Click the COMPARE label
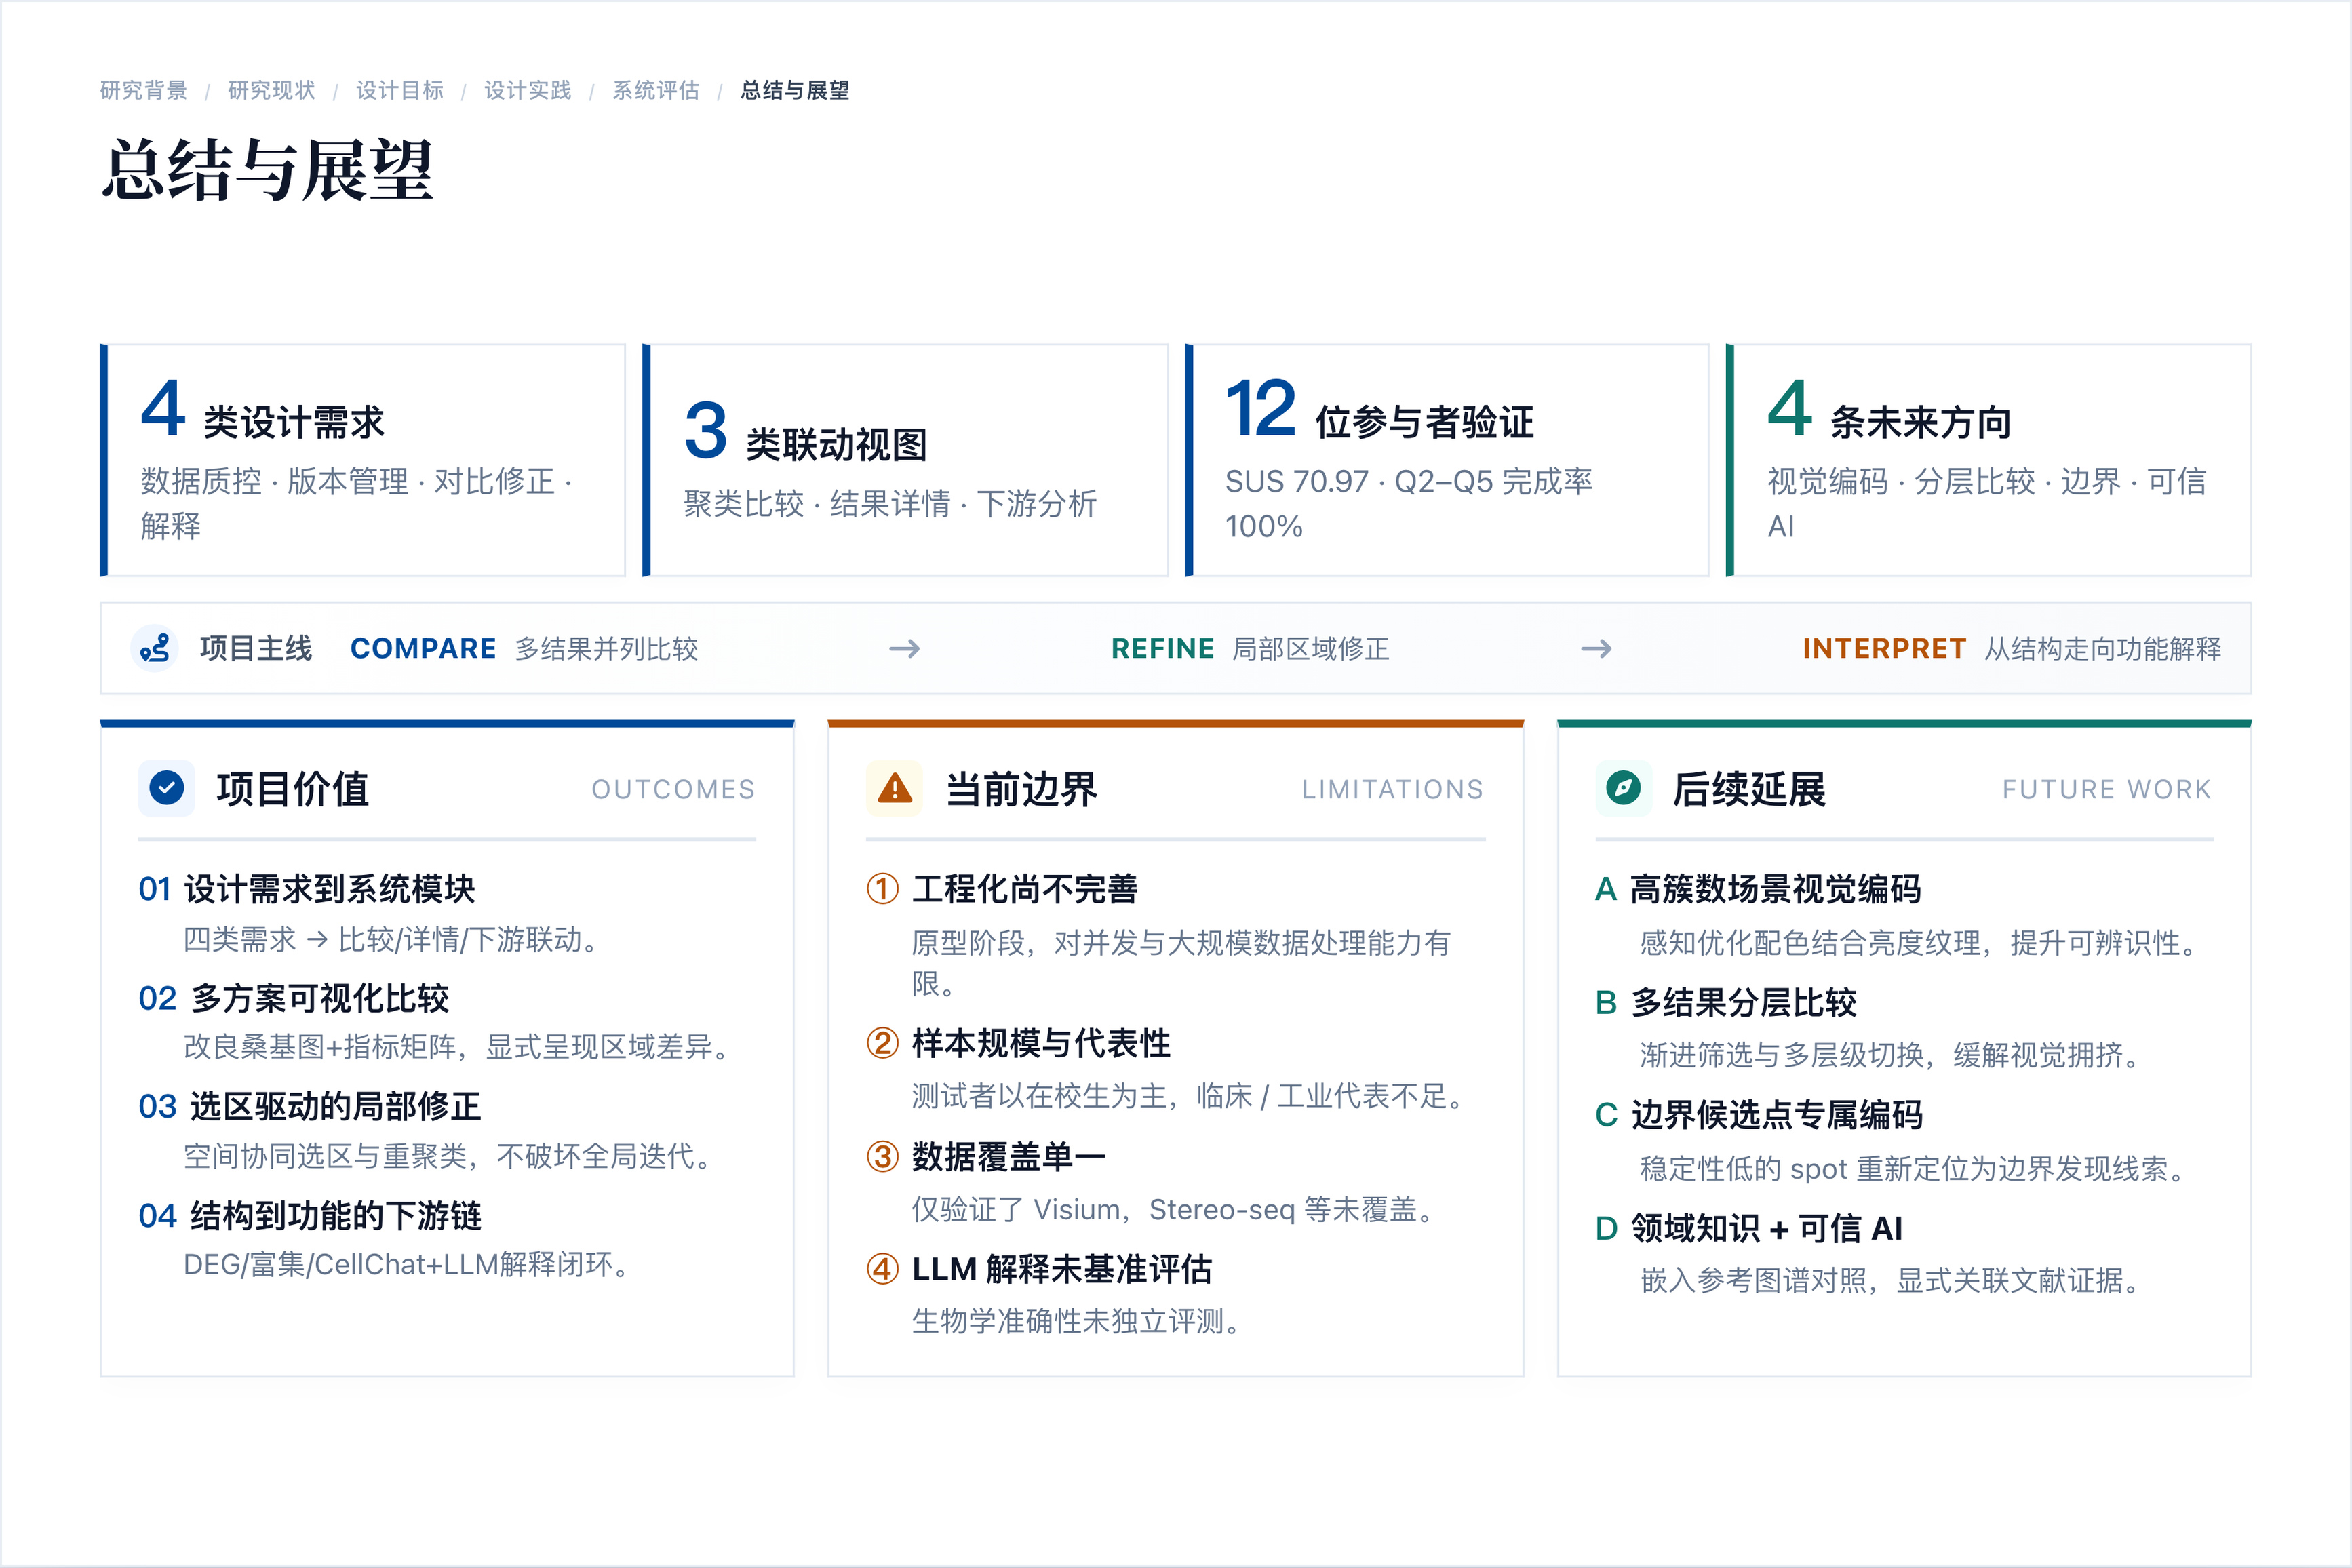 pyautogui.click(x=423, y=648)
